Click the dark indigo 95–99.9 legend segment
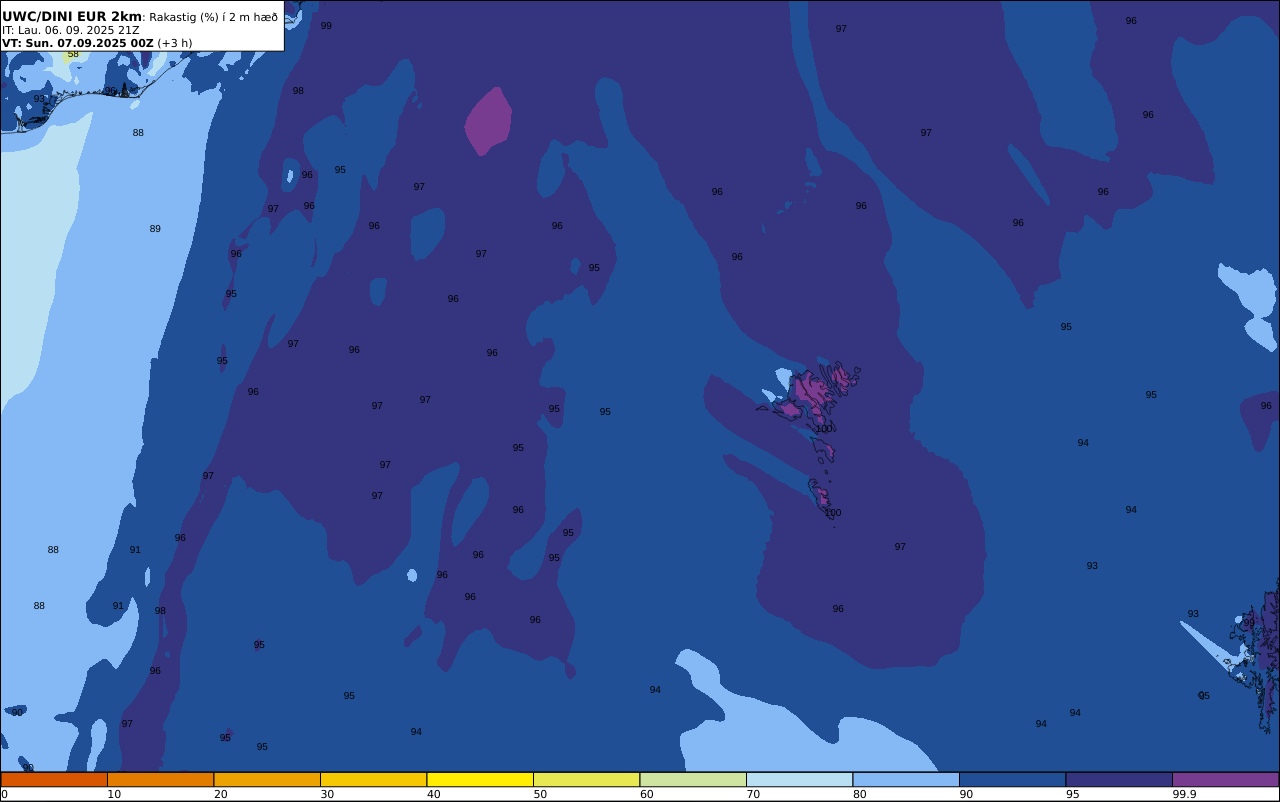The width and height of the screenshot is (1280, 802). point(1119,779)
